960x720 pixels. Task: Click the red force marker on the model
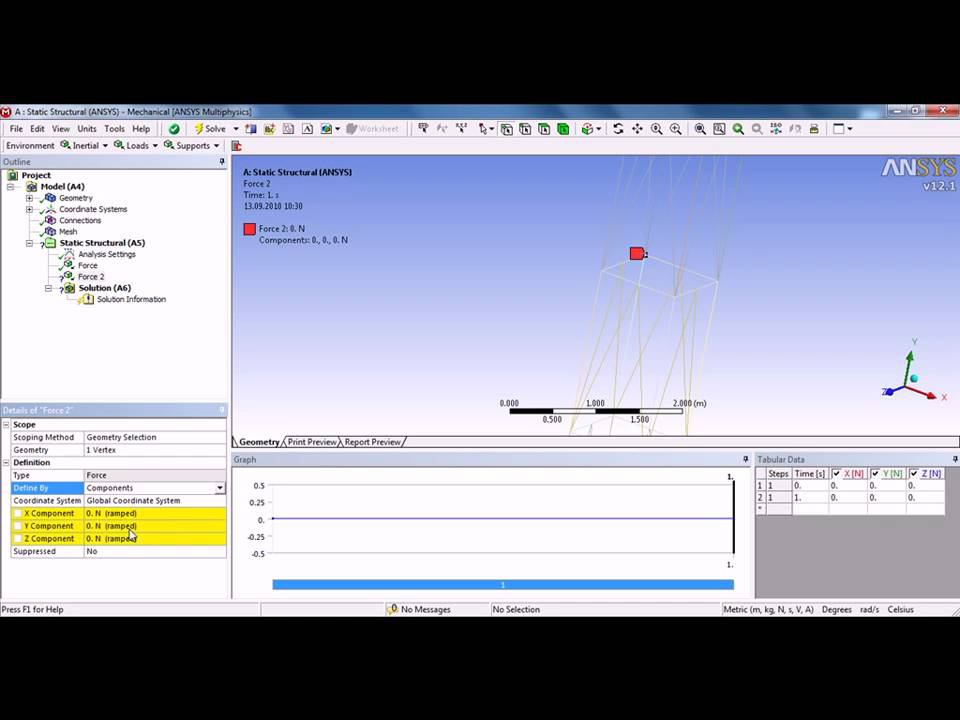(637, 253)
